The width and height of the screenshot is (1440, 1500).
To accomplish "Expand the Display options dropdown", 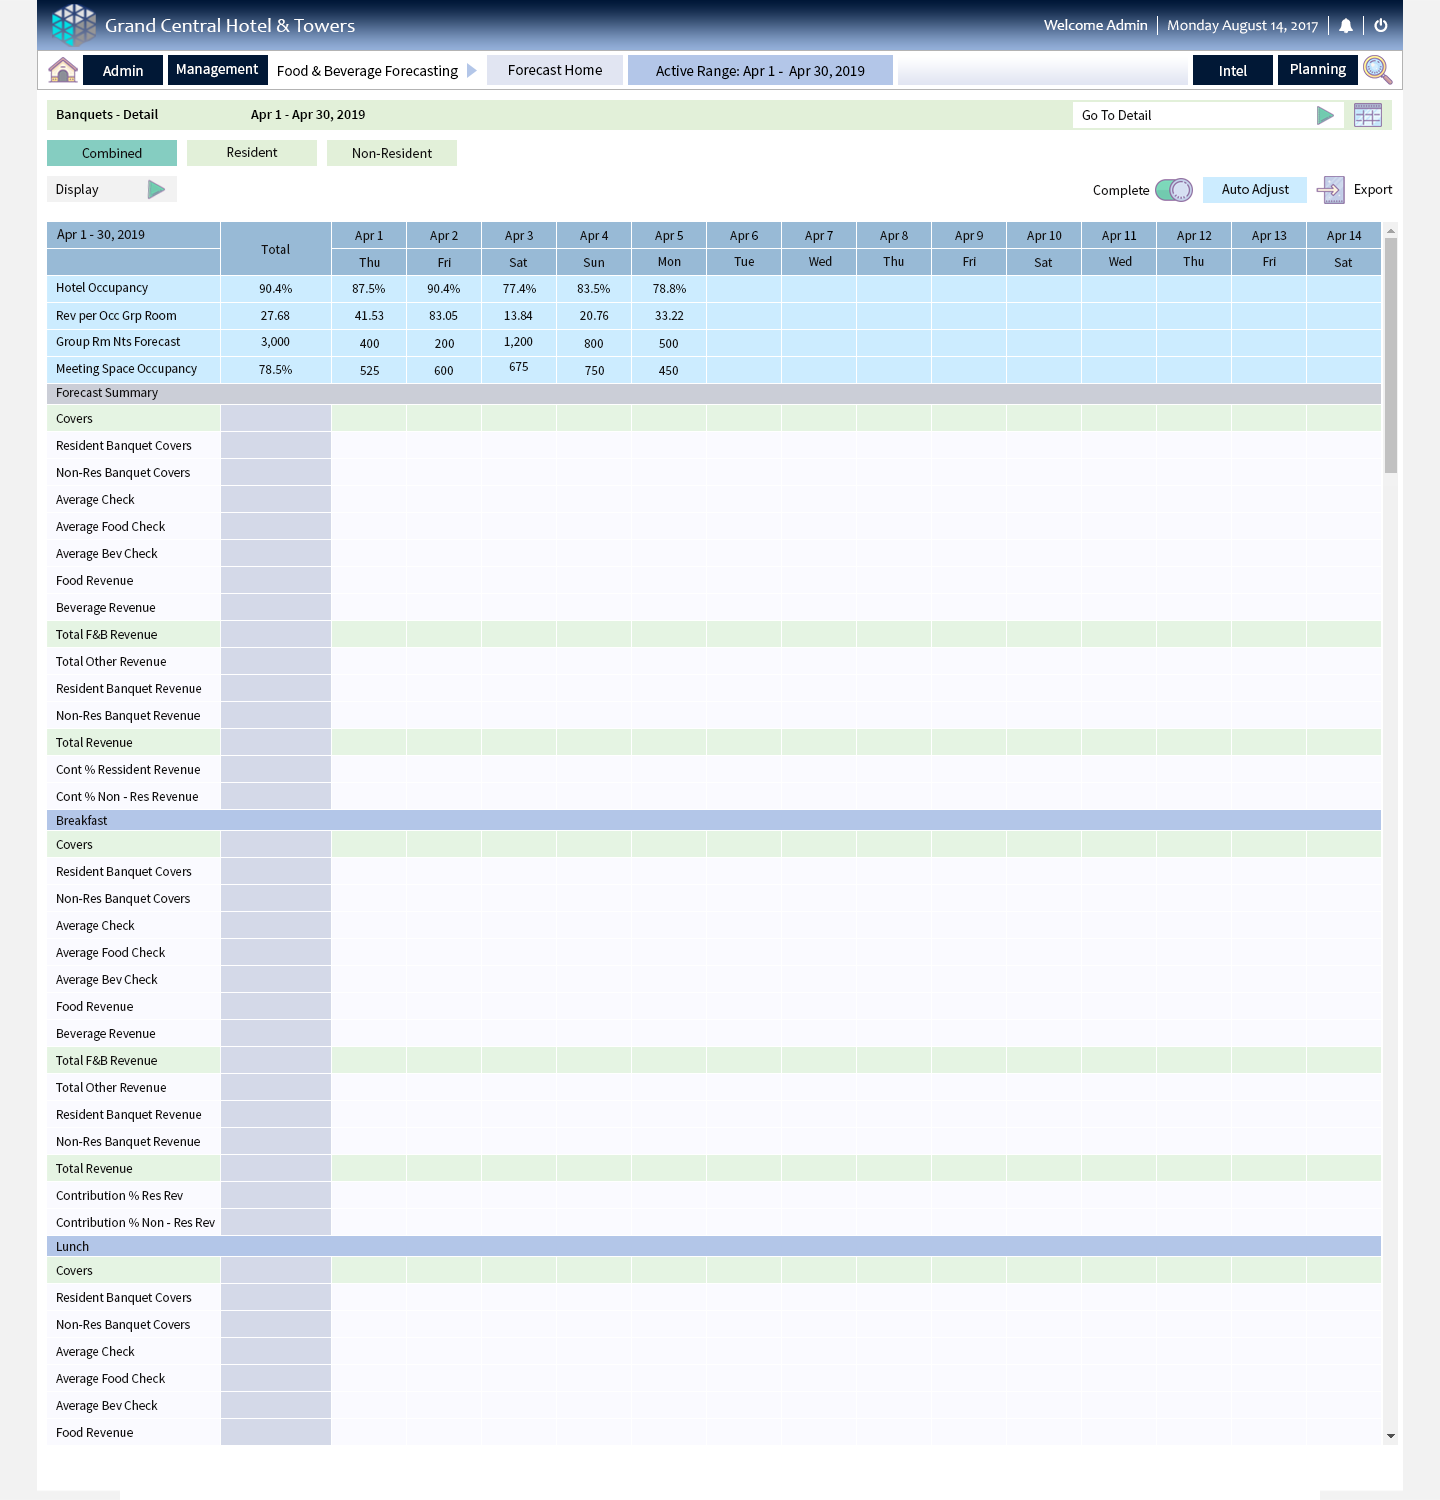I will tap(156, 189).
